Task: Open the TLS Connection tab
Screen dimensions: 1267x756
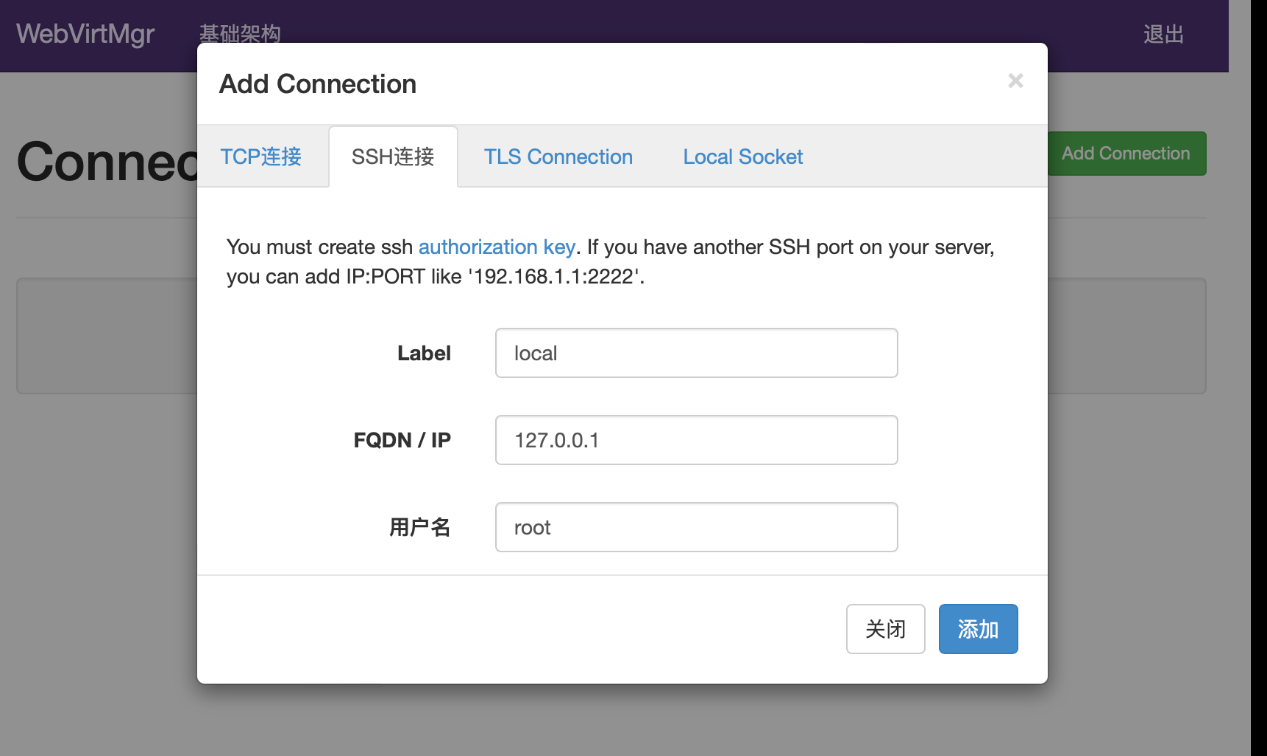Action: 558,157
